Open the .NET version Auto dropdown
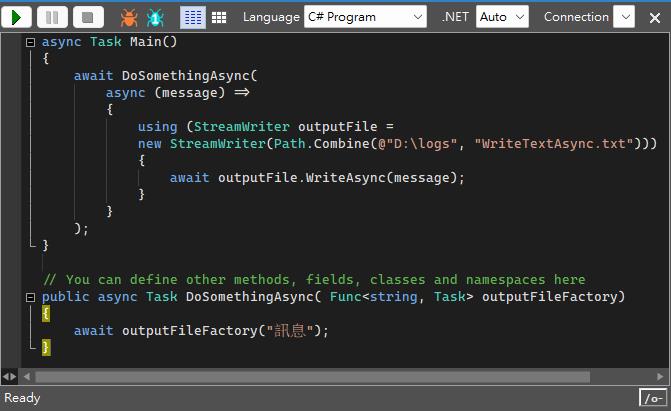The height and width of the screenshot is (411, 671). [506, 17]
